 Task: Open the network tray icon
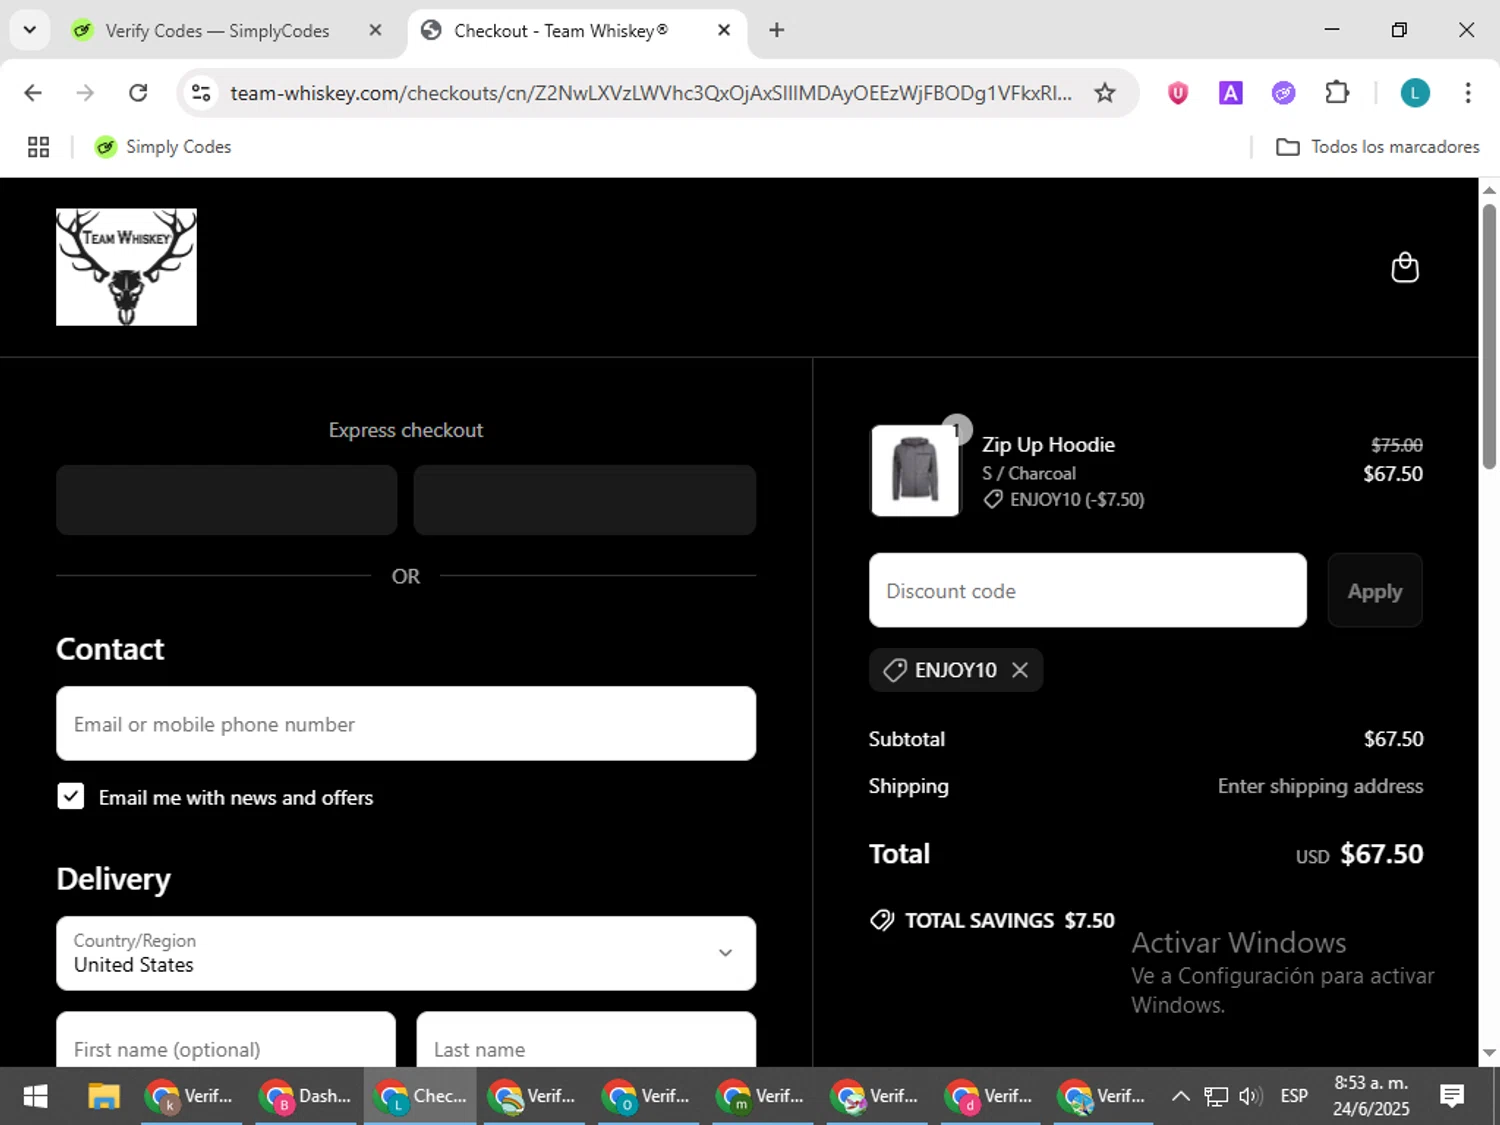point(1216,1097)
